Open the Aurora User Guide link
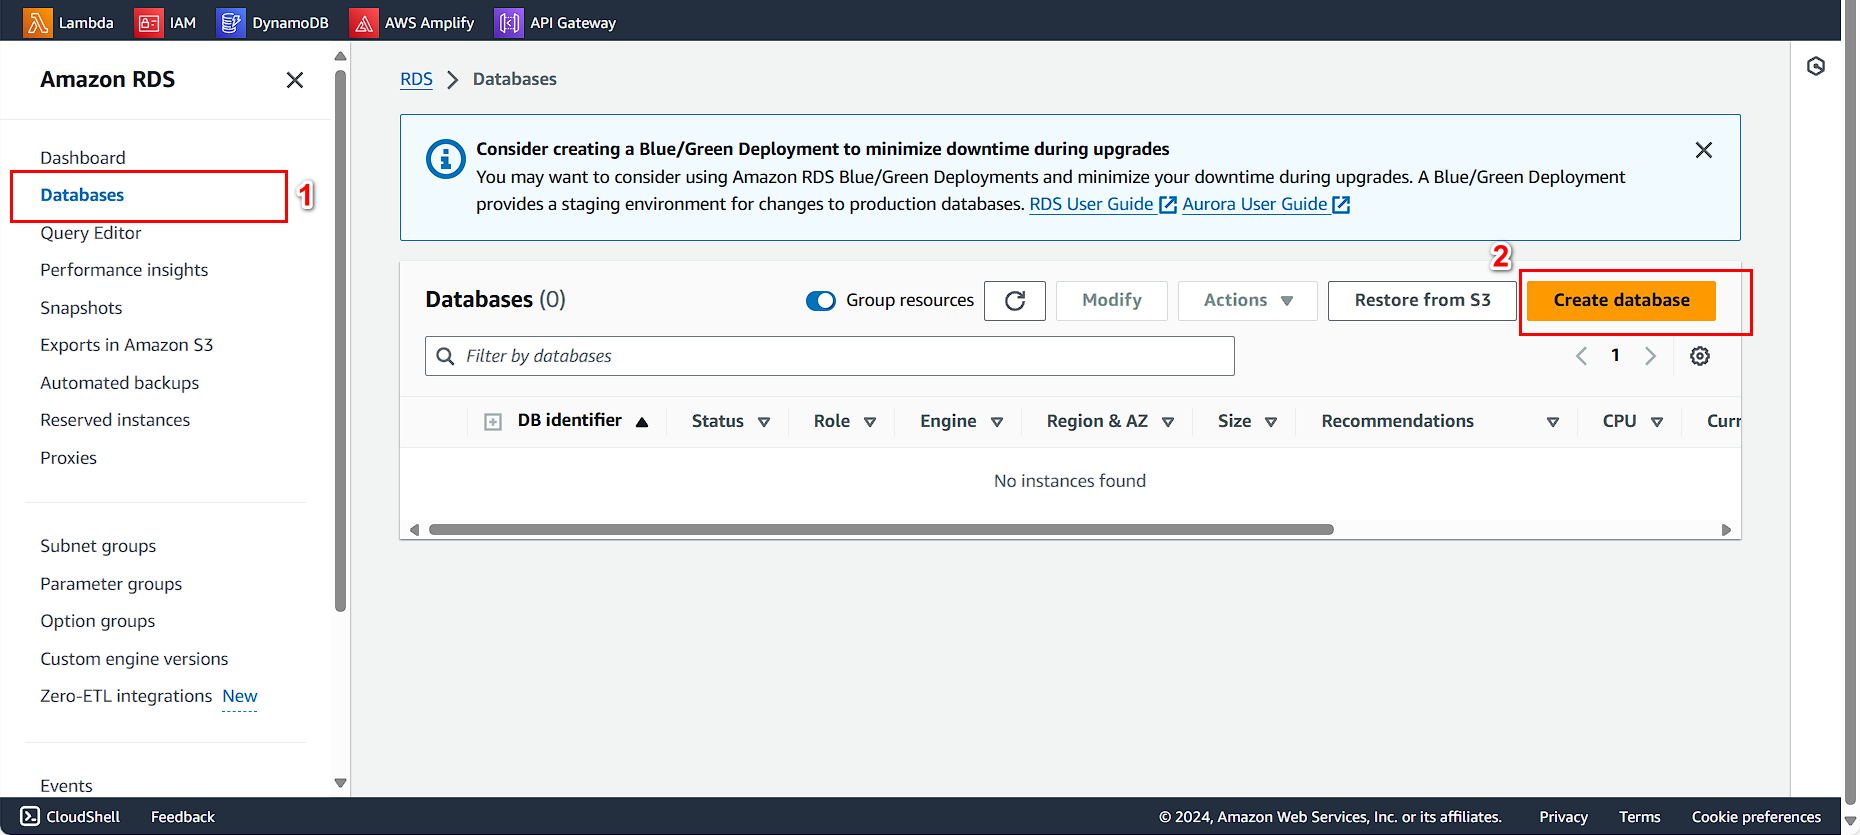The image size is (1860, 835). pyautogui.click(x=1255, y=204)
